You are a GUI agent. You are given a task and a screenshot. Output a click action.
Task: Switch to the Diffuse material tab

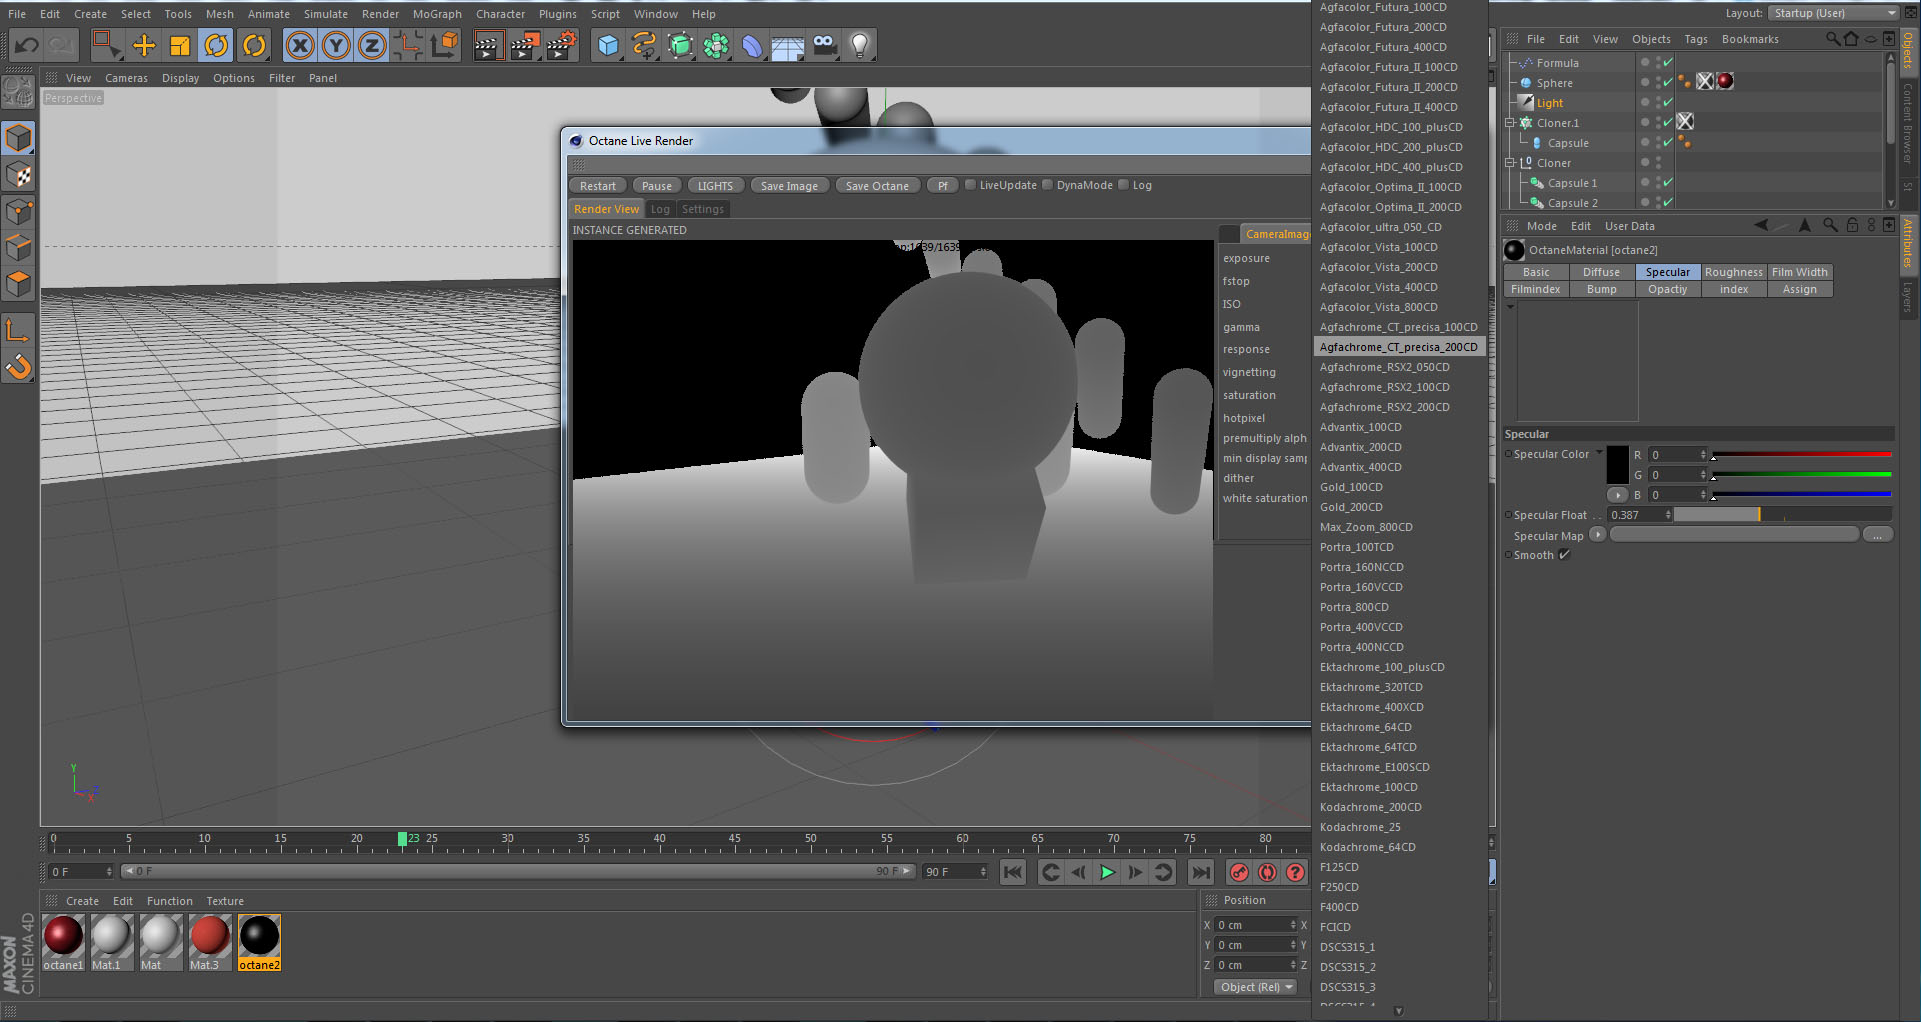click(x=1601, y=272)
